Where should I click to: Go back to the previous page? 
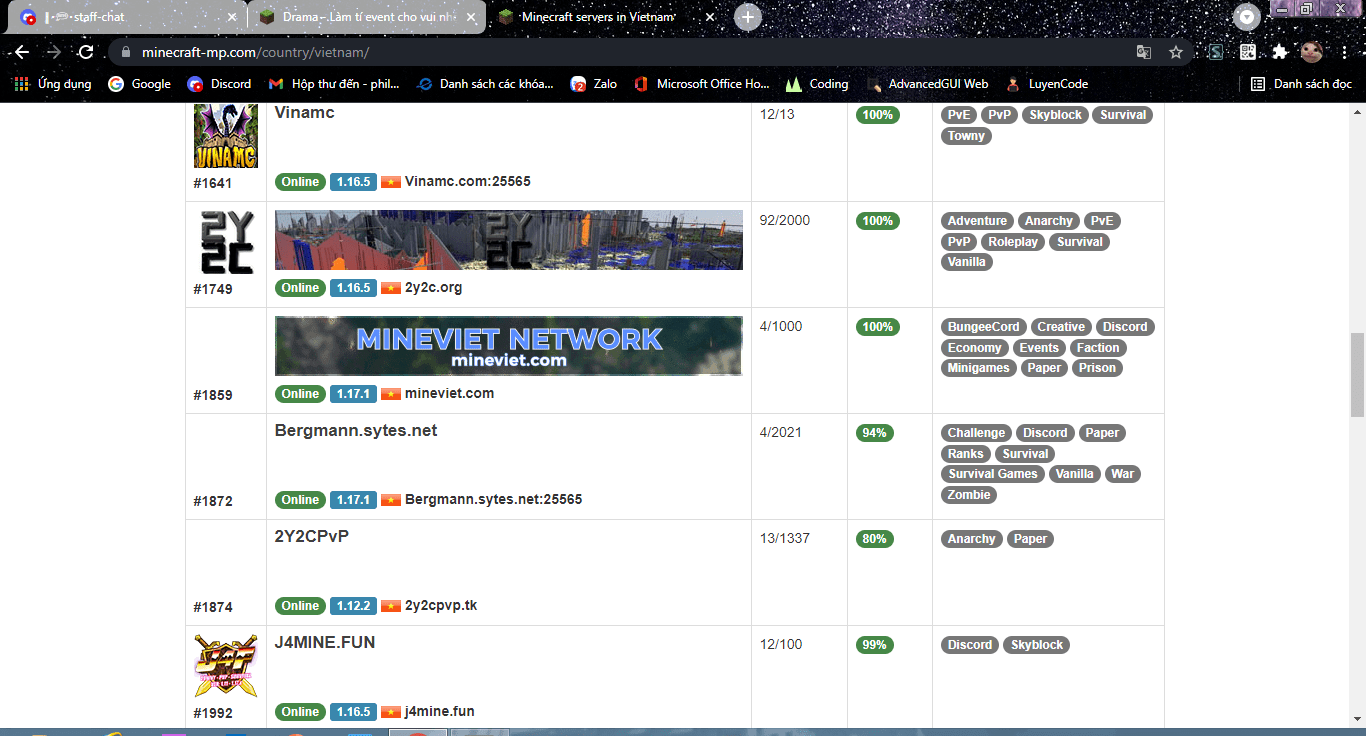click(x=22, y=52)
